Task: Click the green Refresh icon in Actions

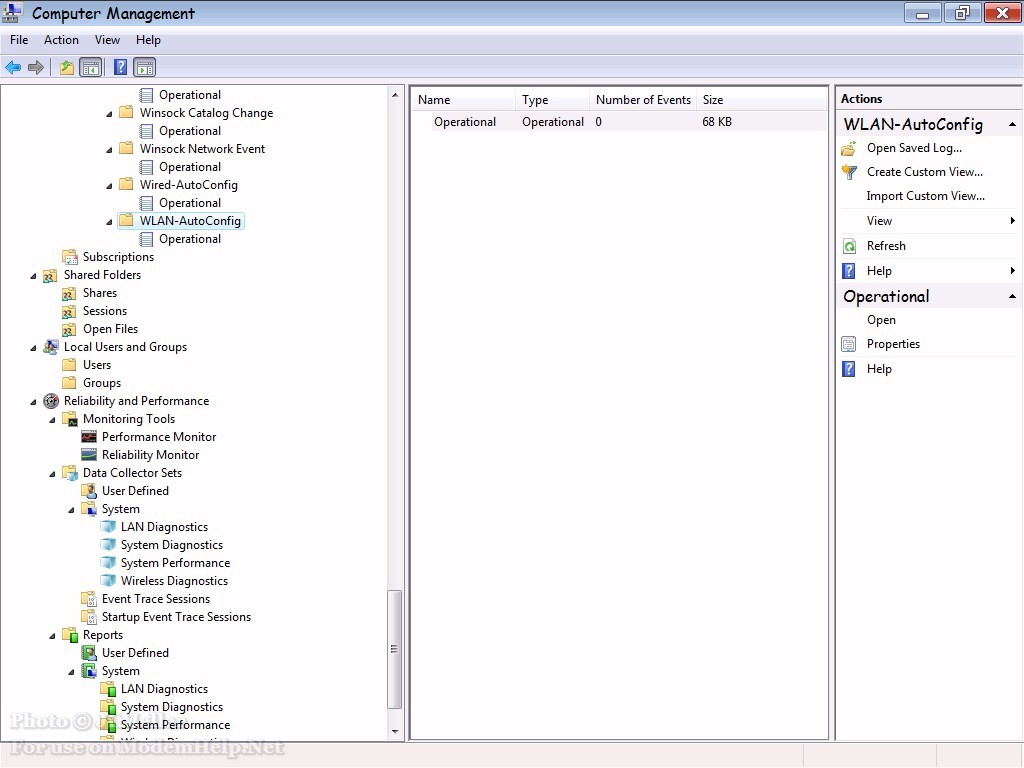Action: click(x=849, y=246)
